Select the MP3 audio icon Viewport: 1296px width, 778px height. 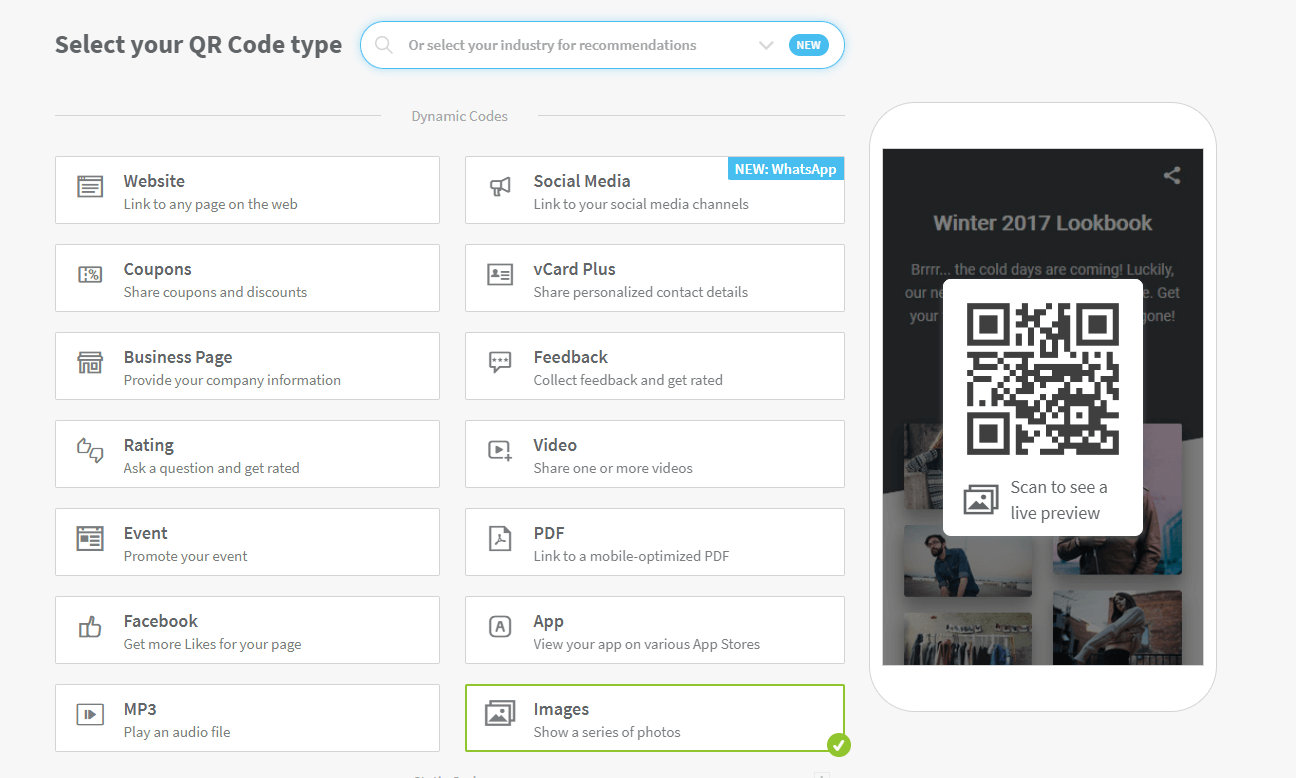(x=89, y=714)
